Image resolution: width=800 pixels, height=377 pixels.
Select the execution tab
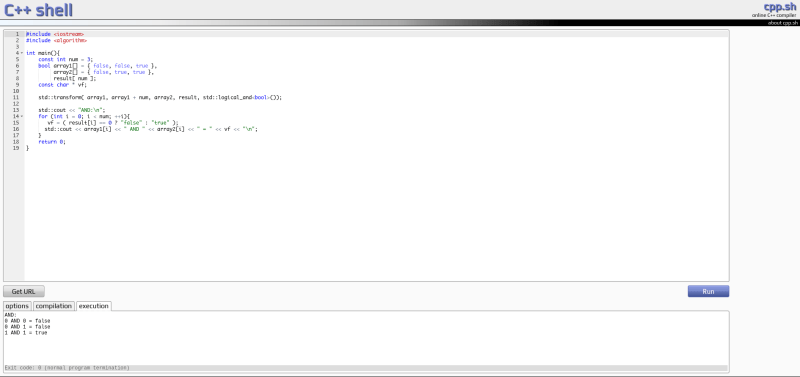93,306
